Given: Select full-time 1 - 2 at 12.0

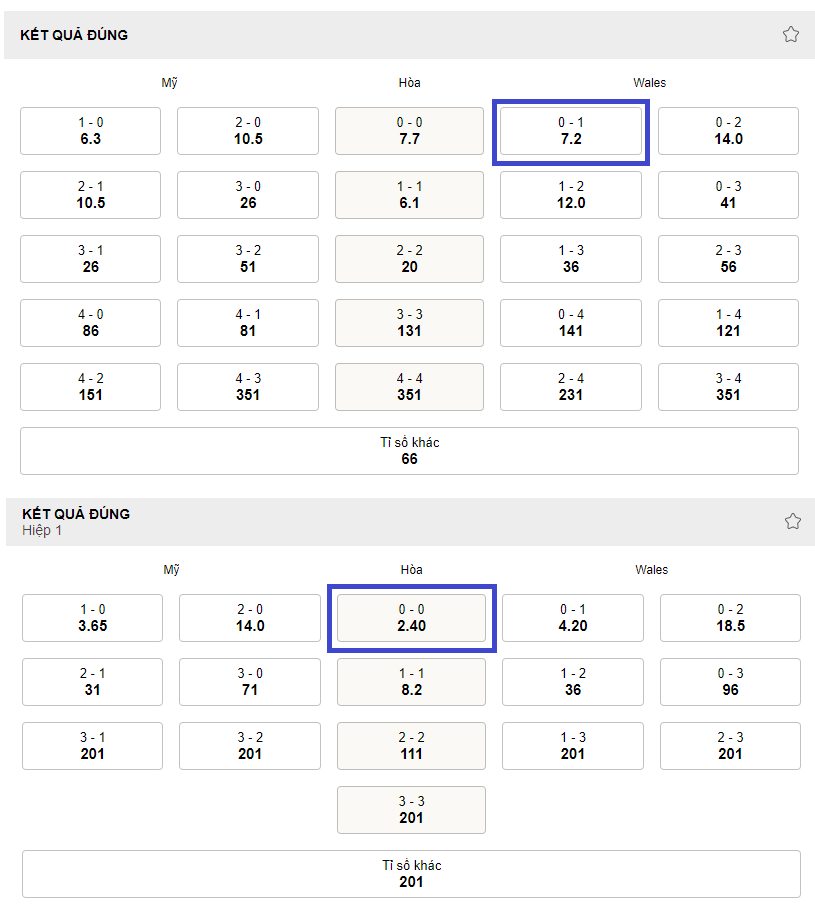Looking at the screenshot, I should (x=571, y=195).
